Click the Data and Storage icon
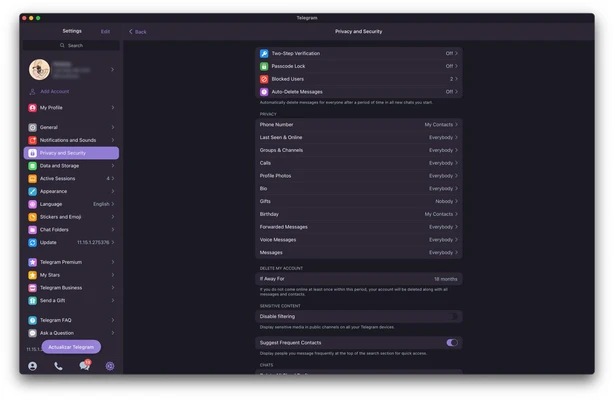The height and width of the screenshot is (400, 614). [x=33, y=166]
